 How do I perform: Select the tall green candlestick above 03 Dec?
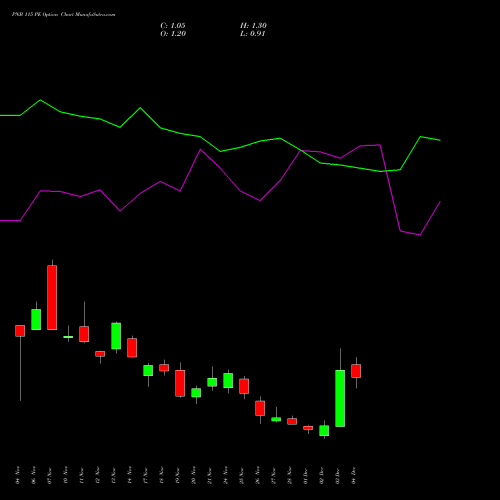[340, 398]
